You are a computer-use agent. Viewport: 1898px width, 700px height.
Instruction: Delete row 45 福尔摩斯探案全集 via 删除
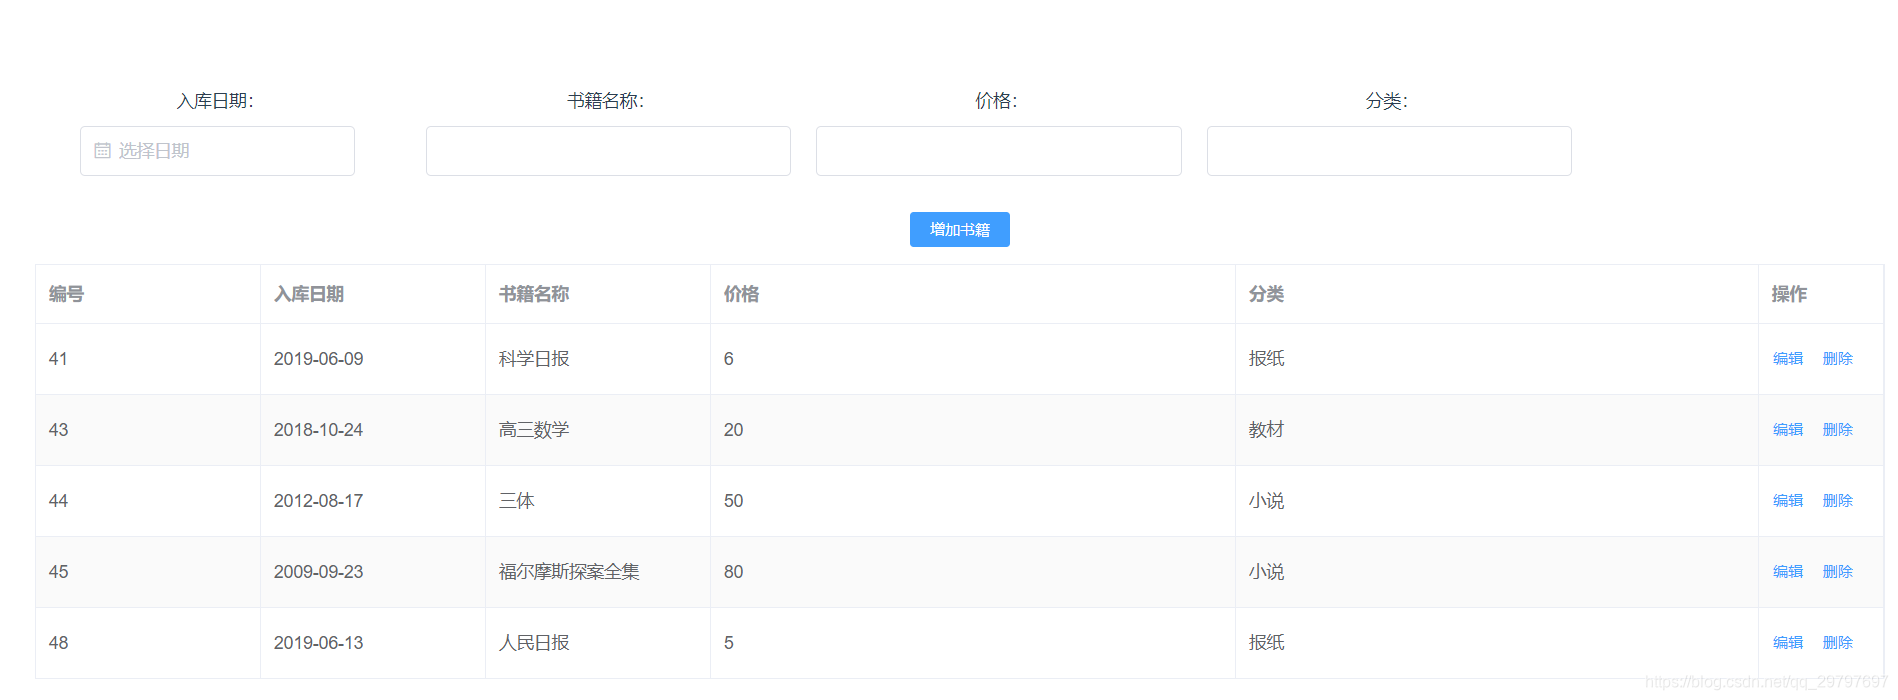coord(1838,572)
